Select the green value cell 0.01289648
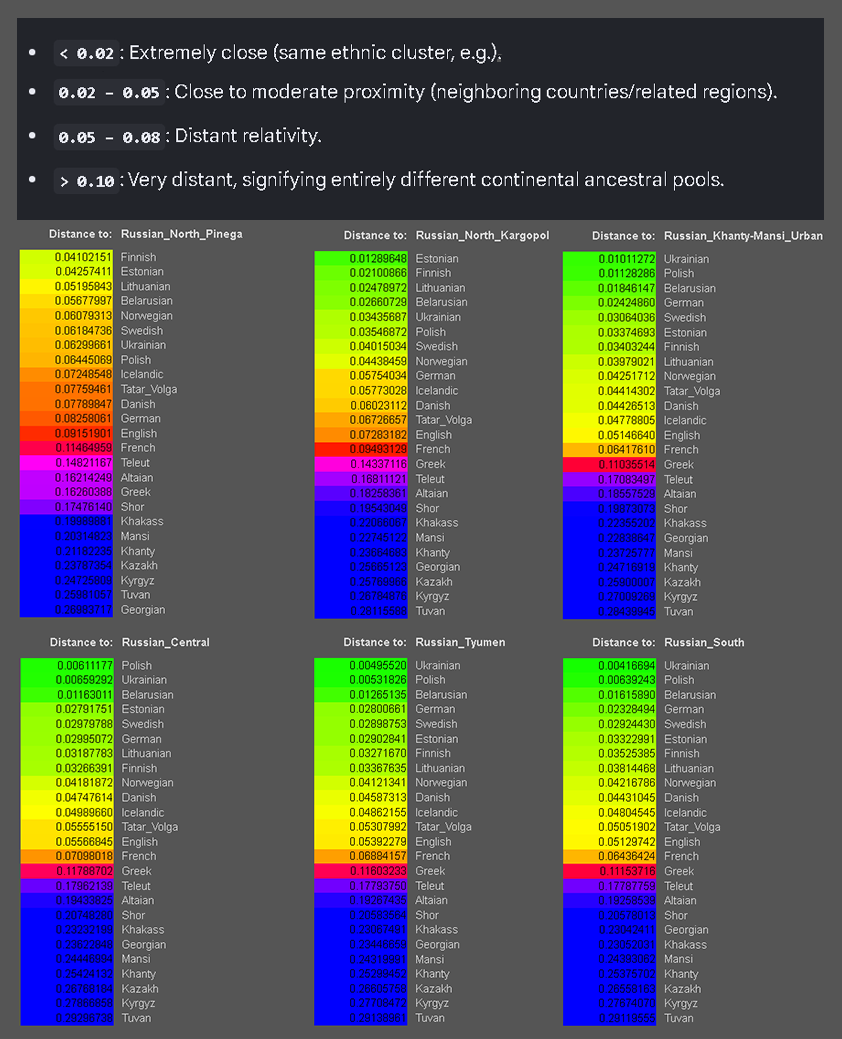 click(361, 258)
